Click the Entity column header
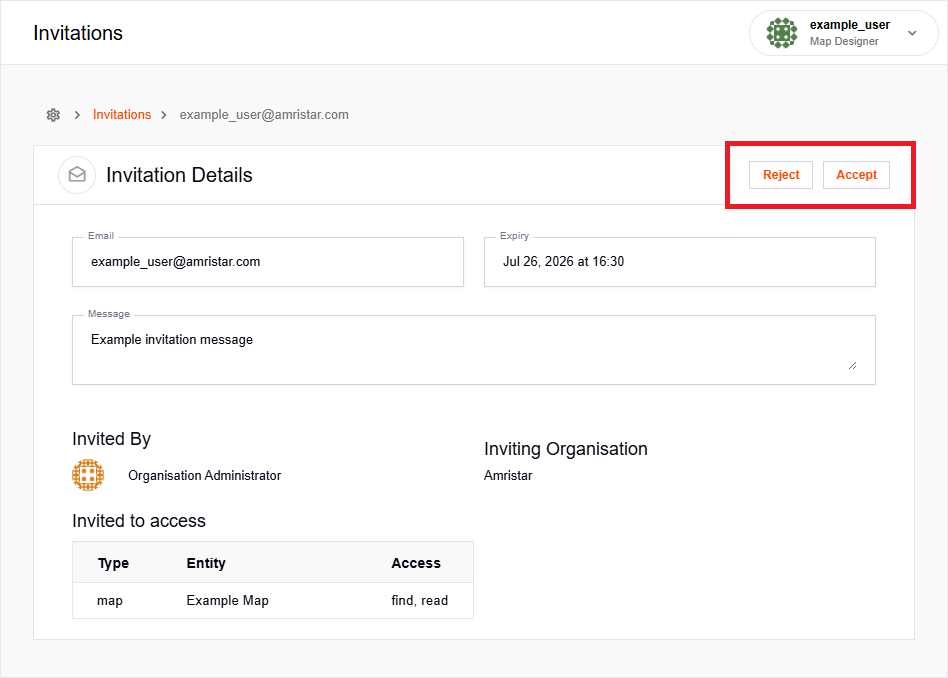This screenshot has width=948, height=678. [206, 563]
